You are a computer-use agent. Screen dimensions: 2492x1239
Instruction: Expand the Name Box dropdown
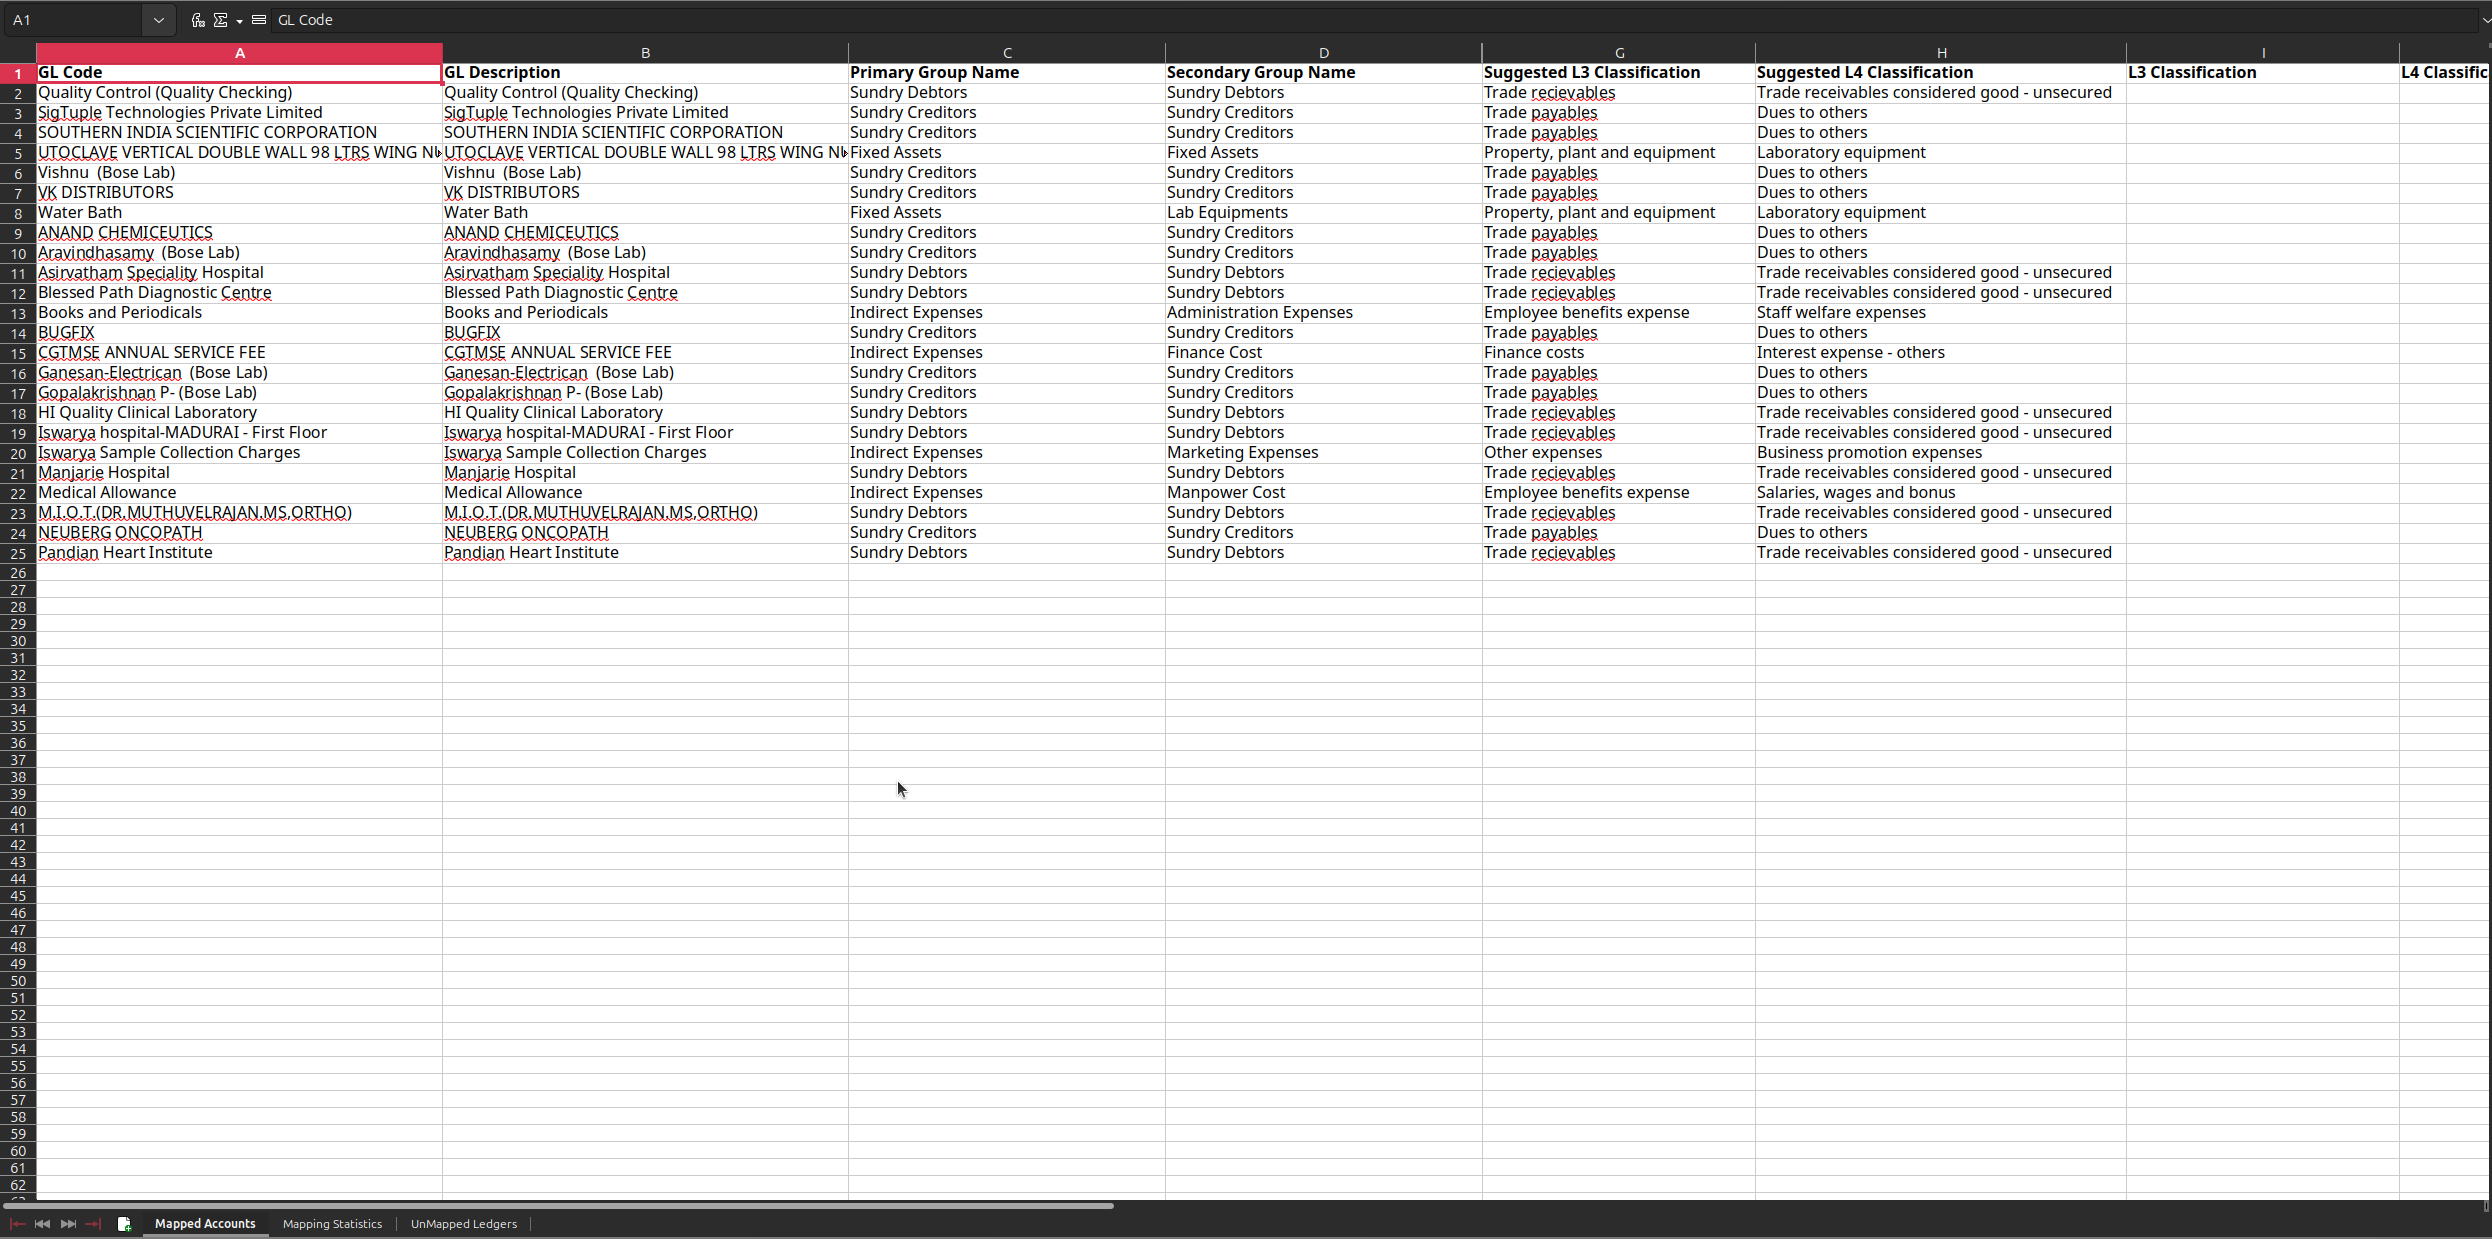point(158,20)
